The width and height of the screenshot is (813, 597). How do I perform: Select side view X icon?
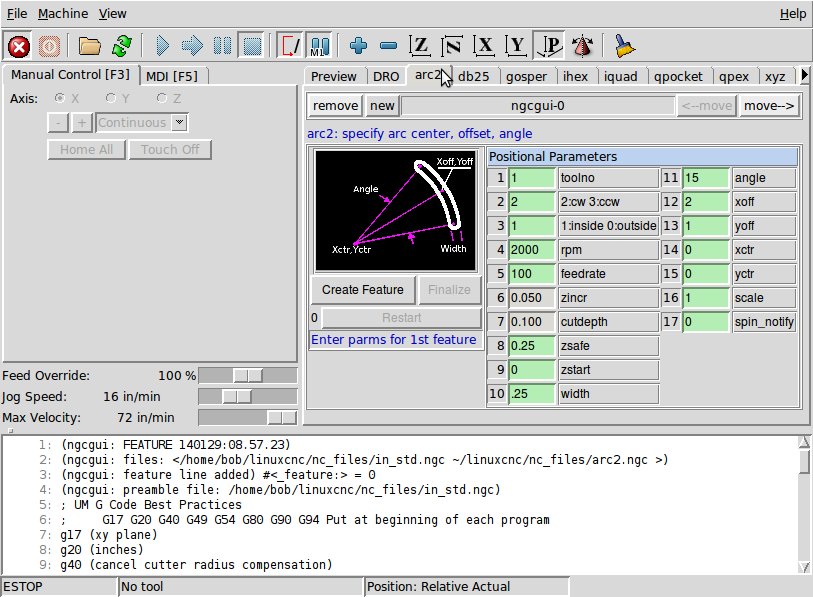tap(484, 47)
